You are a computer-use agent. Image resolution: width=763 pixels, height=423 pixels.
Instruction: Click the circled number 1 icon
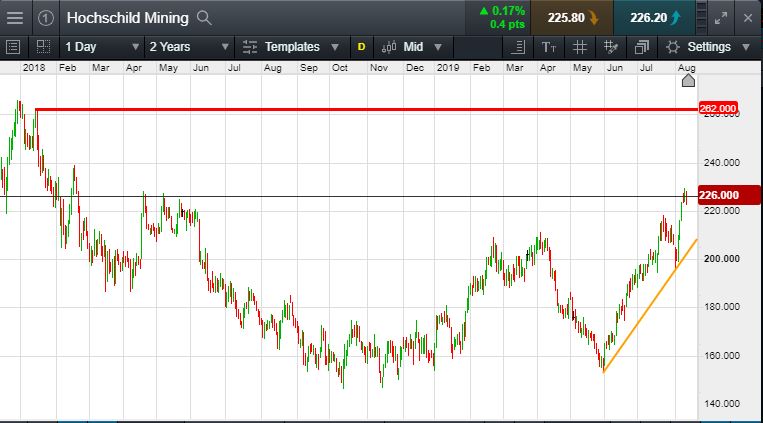[46, 18]
